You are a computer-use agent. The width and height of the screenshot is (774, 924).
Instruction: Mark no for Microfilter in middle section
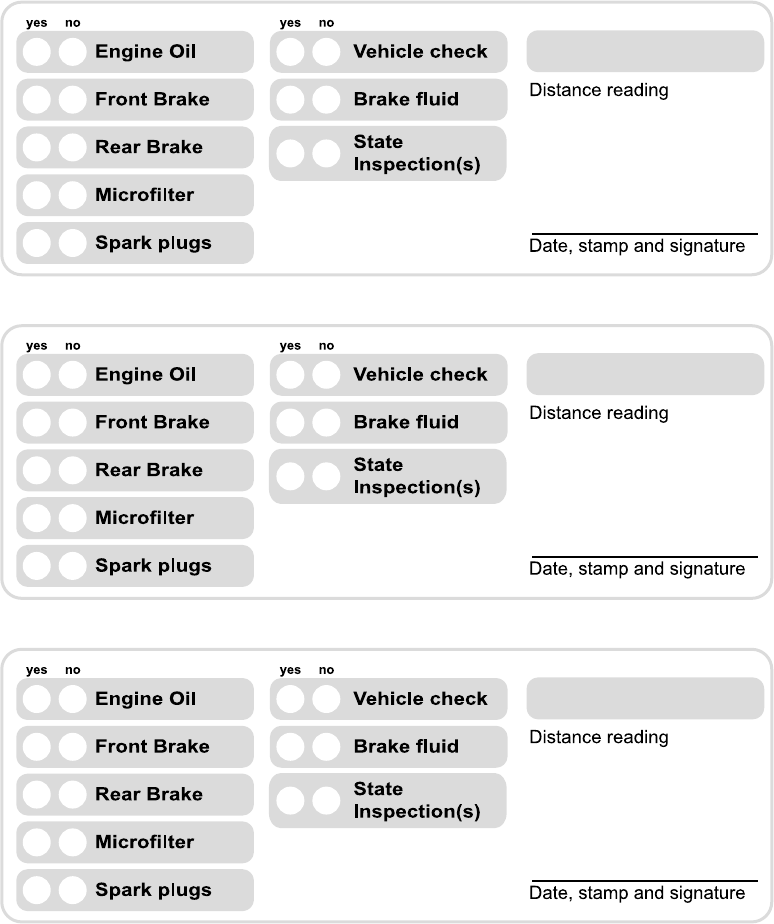pyautogui.click(x=72, y=518)
